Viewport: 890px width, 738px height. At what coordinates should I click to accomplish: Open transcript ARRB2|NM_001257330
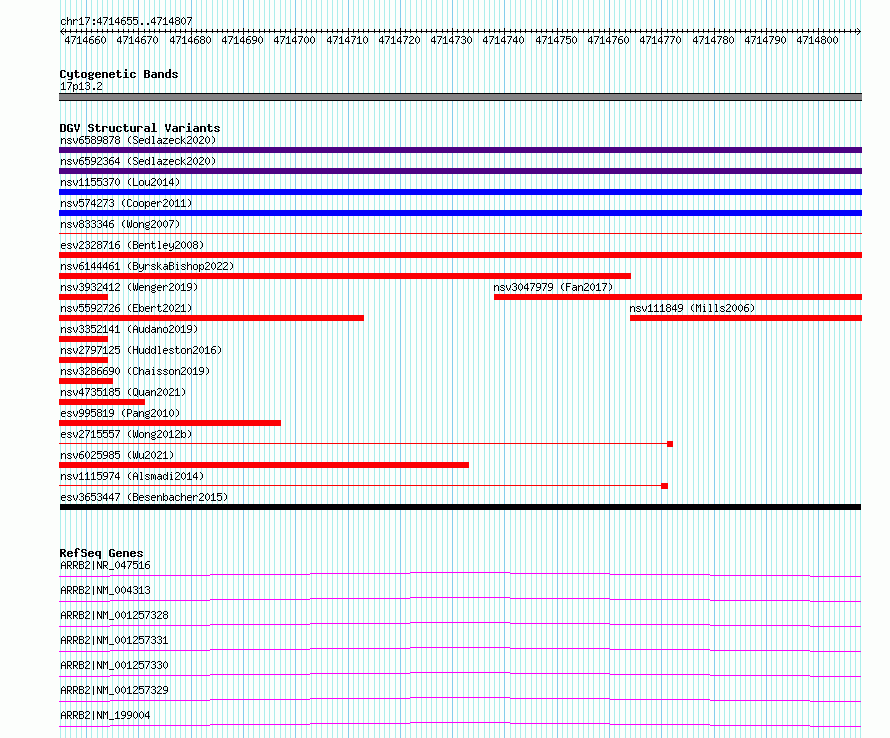point(114,665)
